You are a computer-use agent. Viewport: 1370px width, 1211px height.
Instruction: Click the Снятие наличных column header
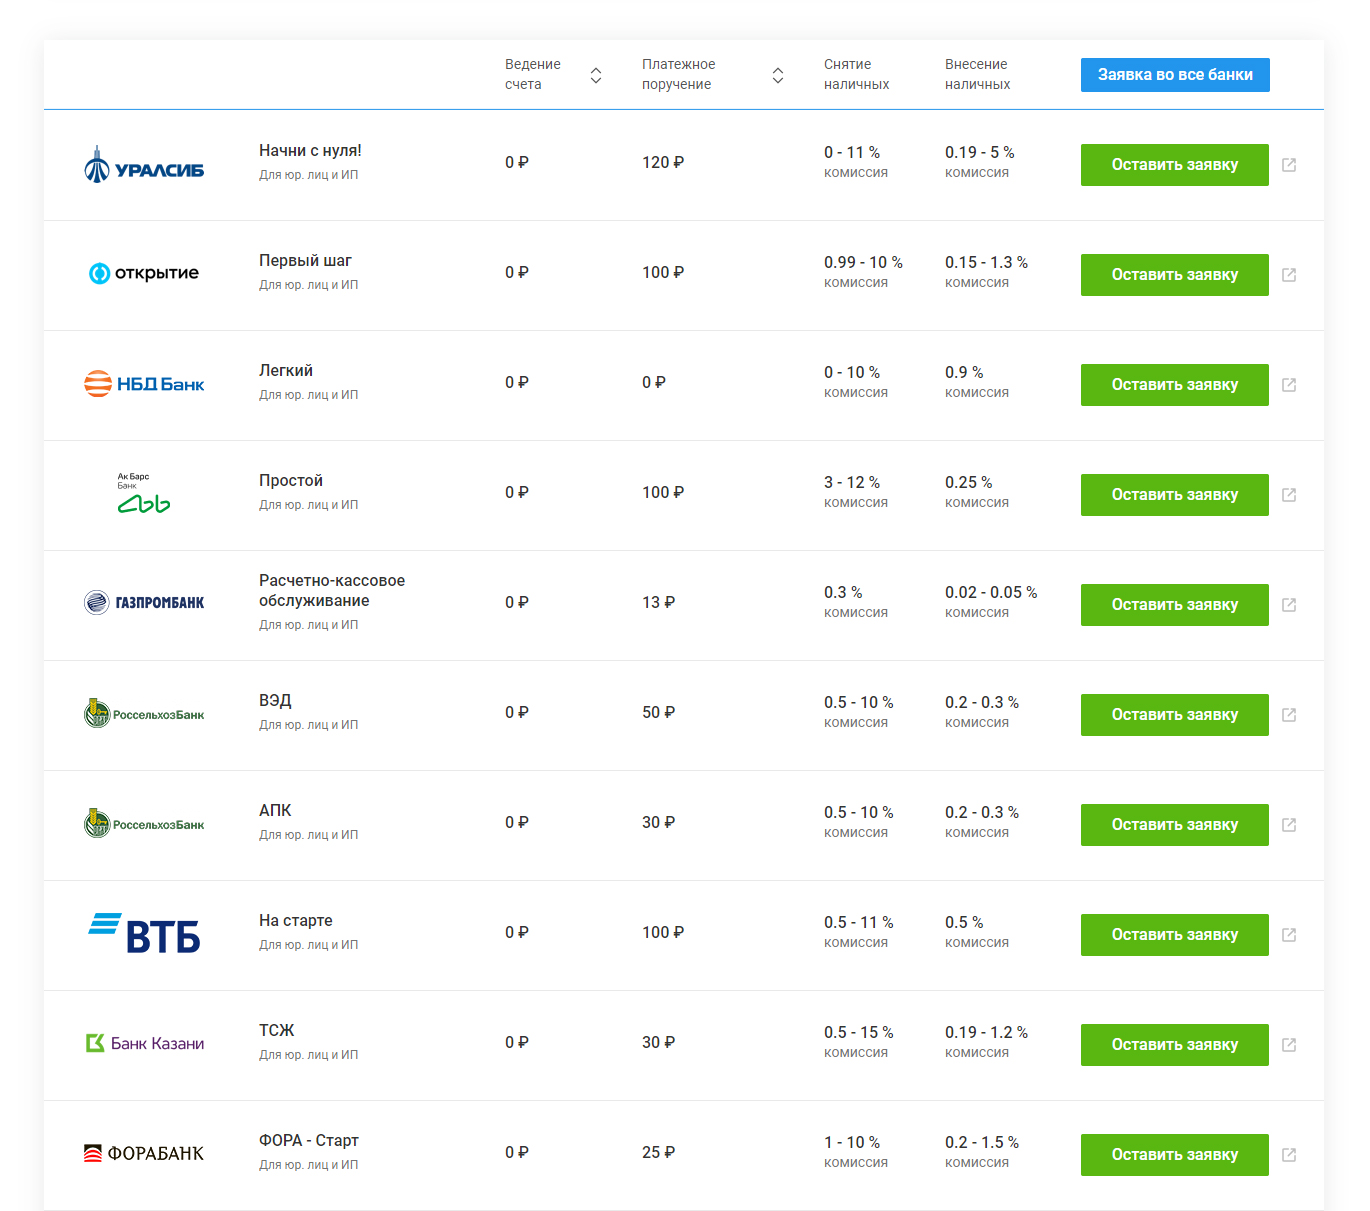tap(856, 74)
